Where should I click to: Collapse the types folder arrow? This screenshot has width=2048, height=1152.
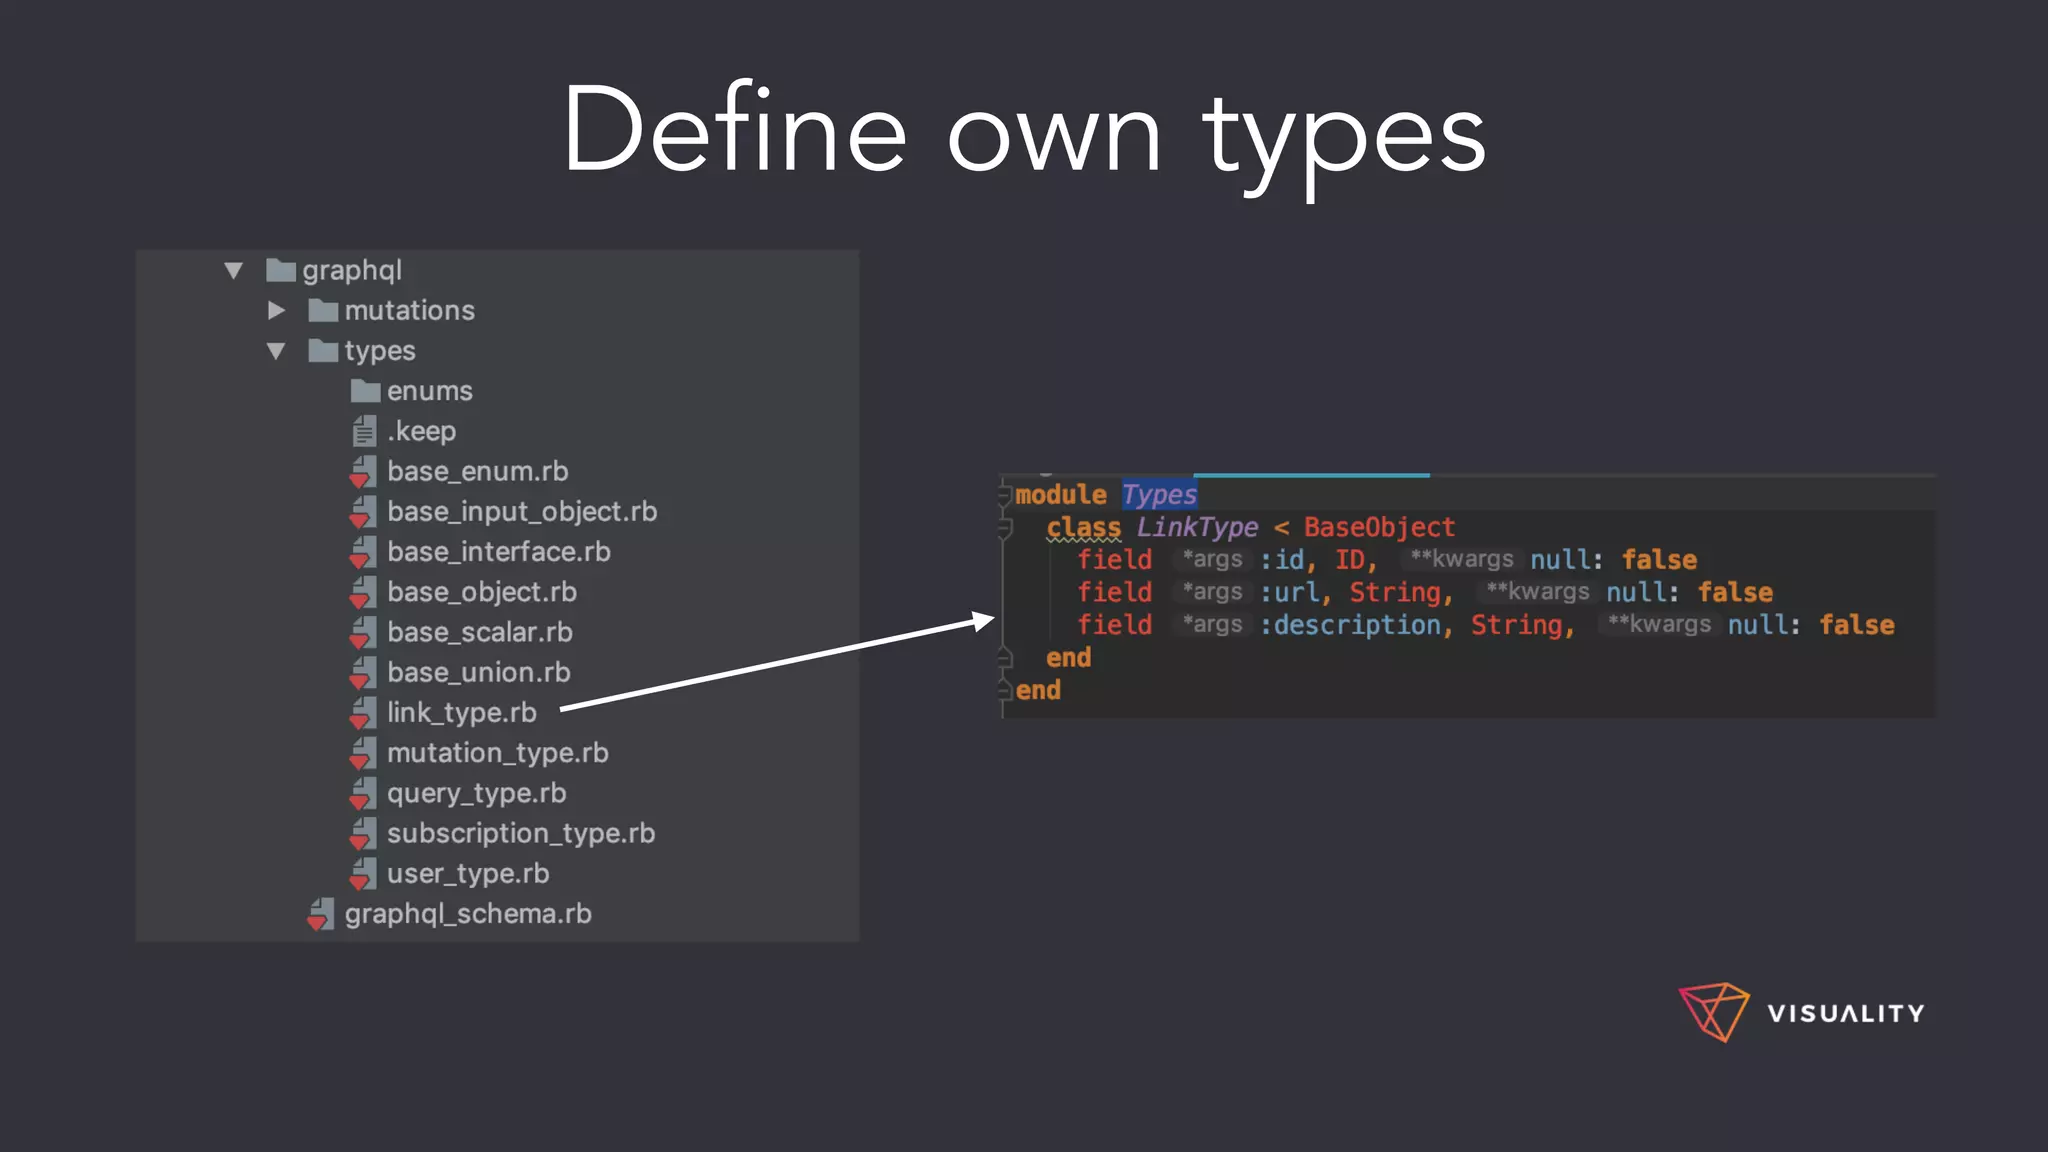(276, 350)
